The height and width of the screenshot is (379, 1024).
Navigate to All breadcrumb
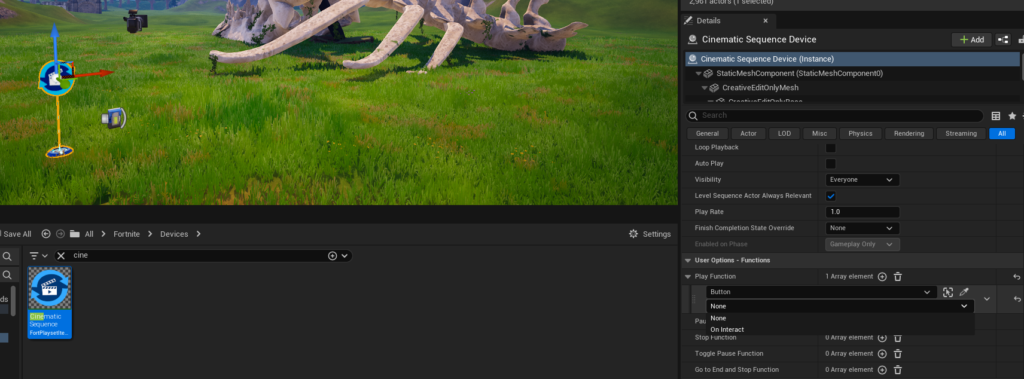tap(89, 234)
